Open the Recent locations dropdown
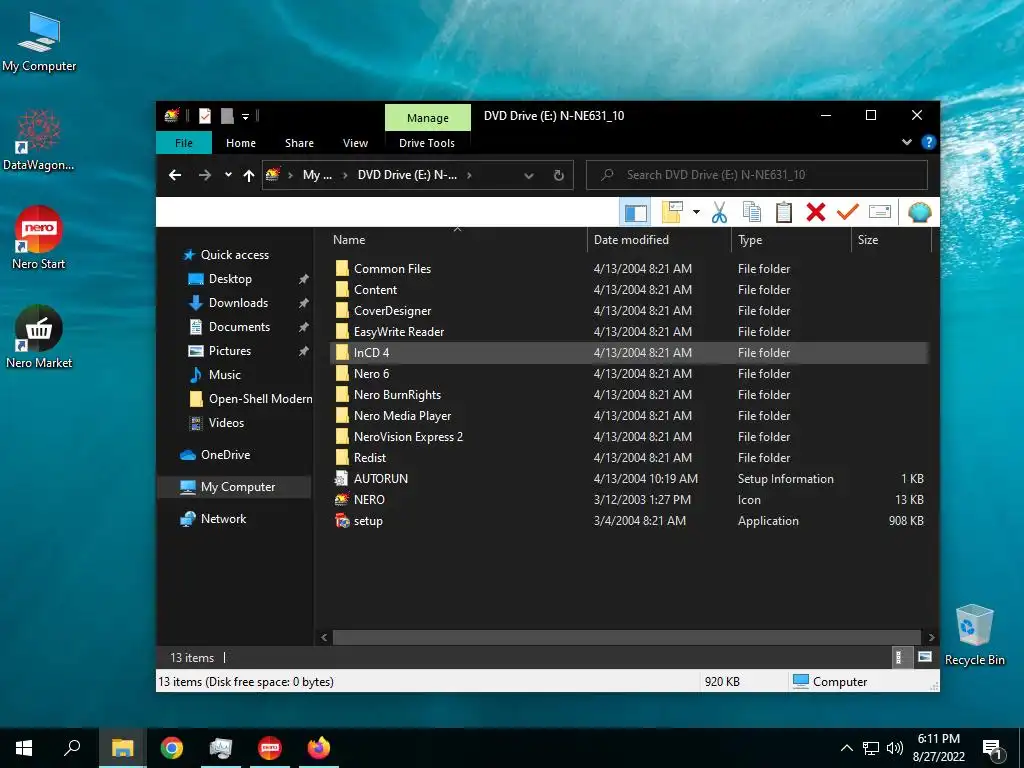The height and width of the screenshot is (768, 1024). (x=228, y=174)
